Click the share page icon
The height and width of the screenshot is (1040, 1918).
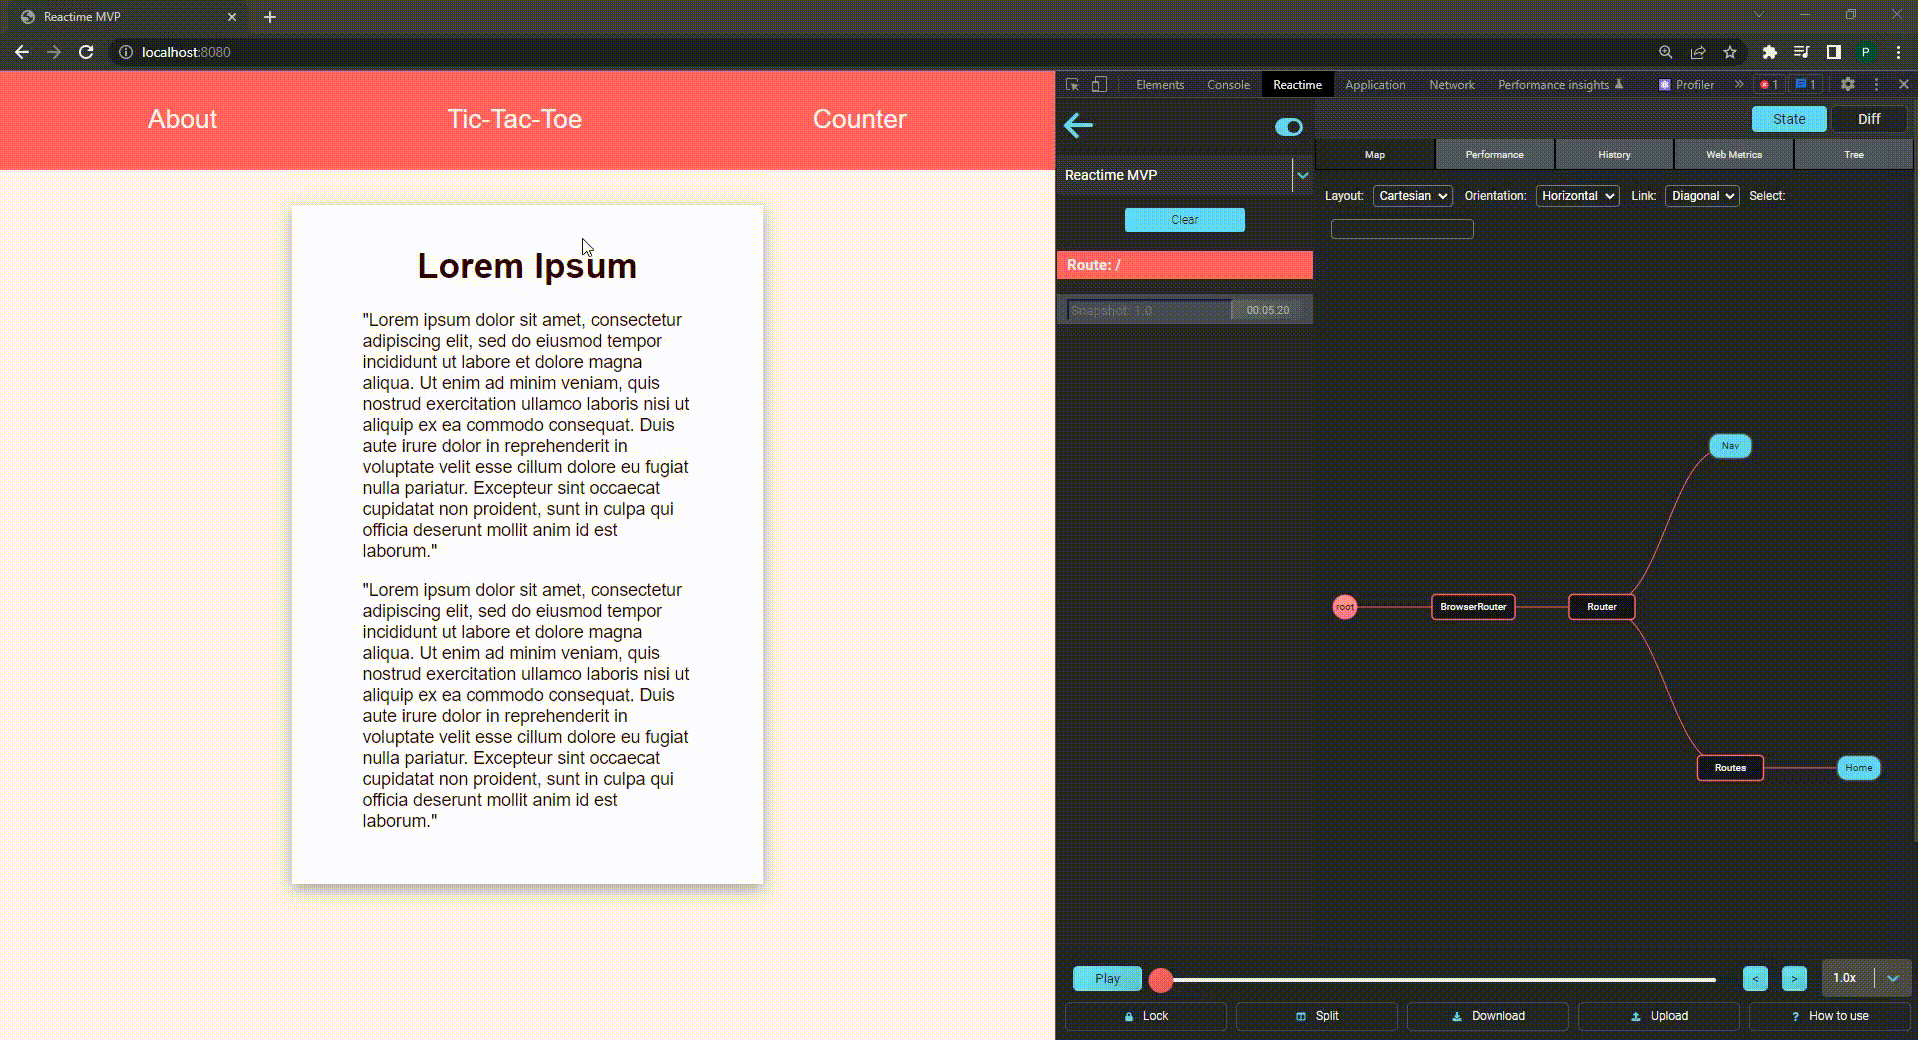(x=1698, y=52)
